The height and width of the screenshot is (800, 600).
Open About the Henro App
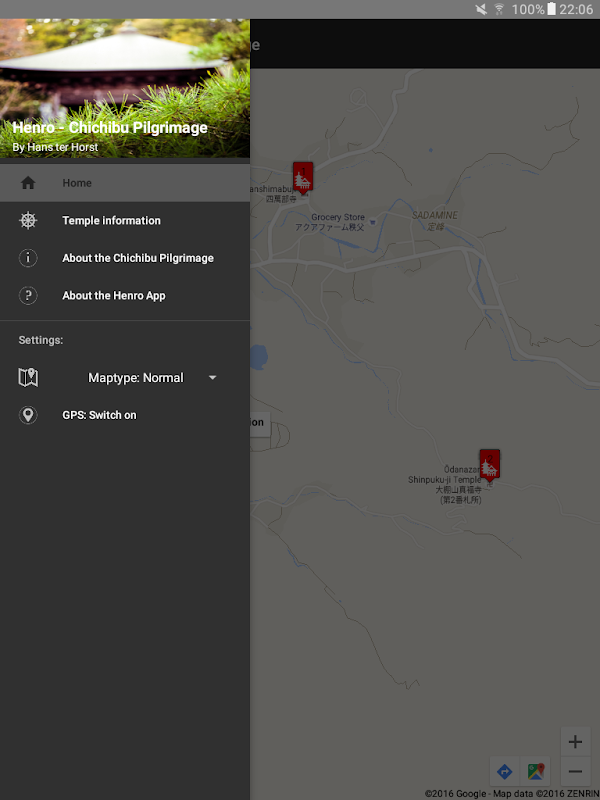(x=125, y=295)
